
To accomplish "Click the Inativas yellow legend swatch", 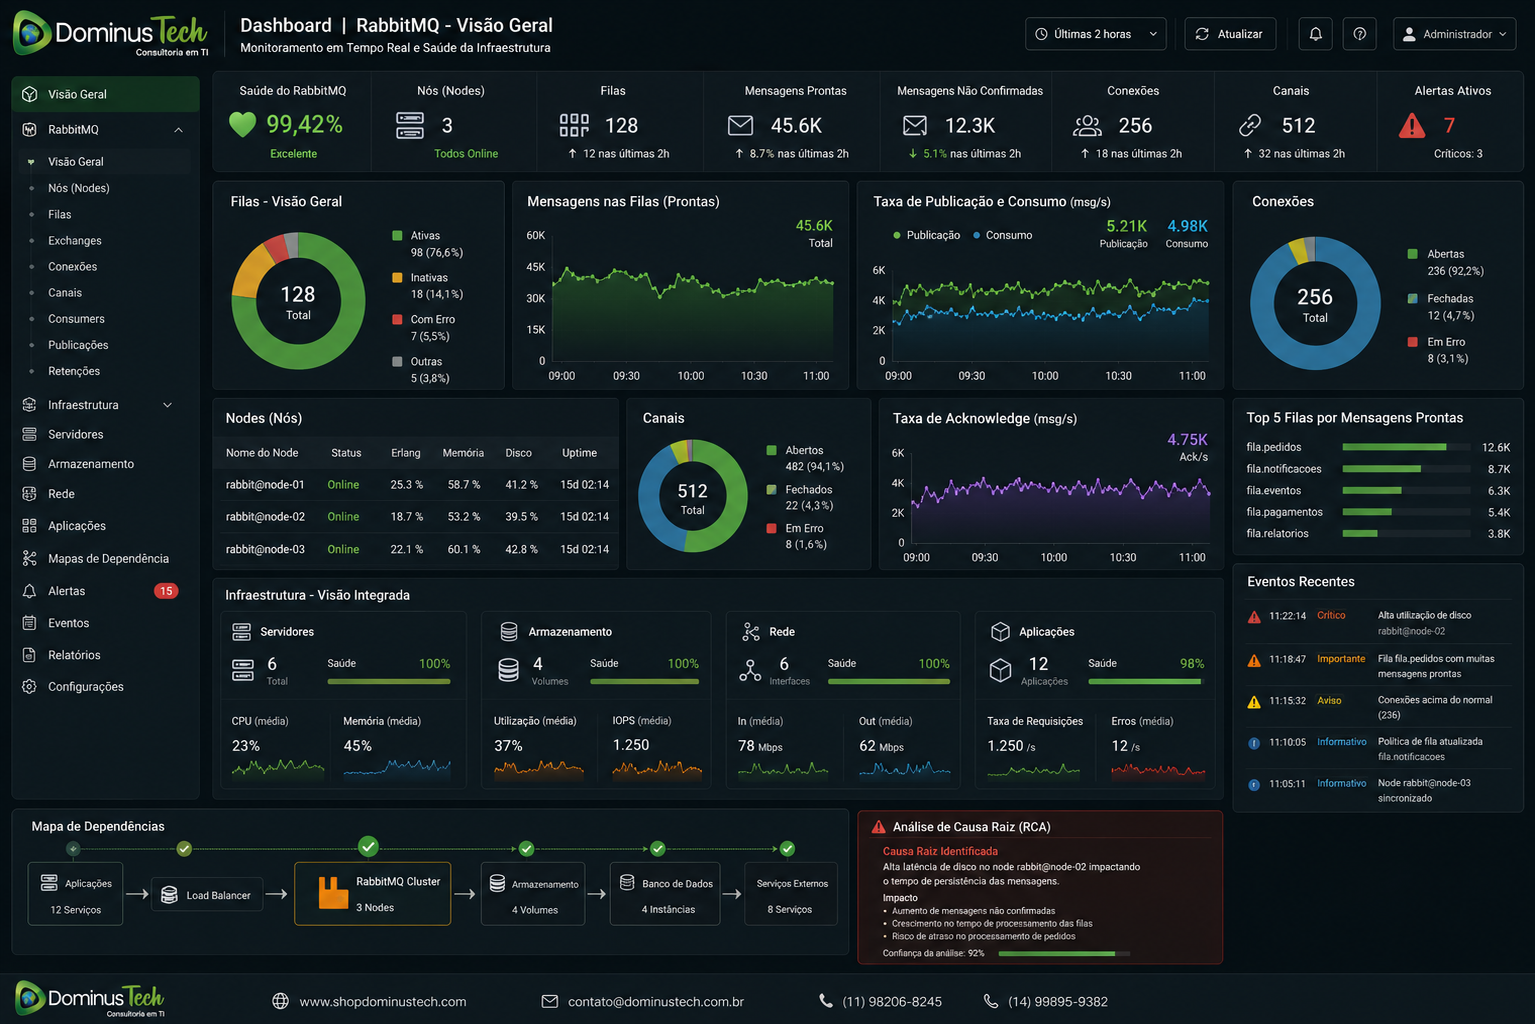I will 397,278.
